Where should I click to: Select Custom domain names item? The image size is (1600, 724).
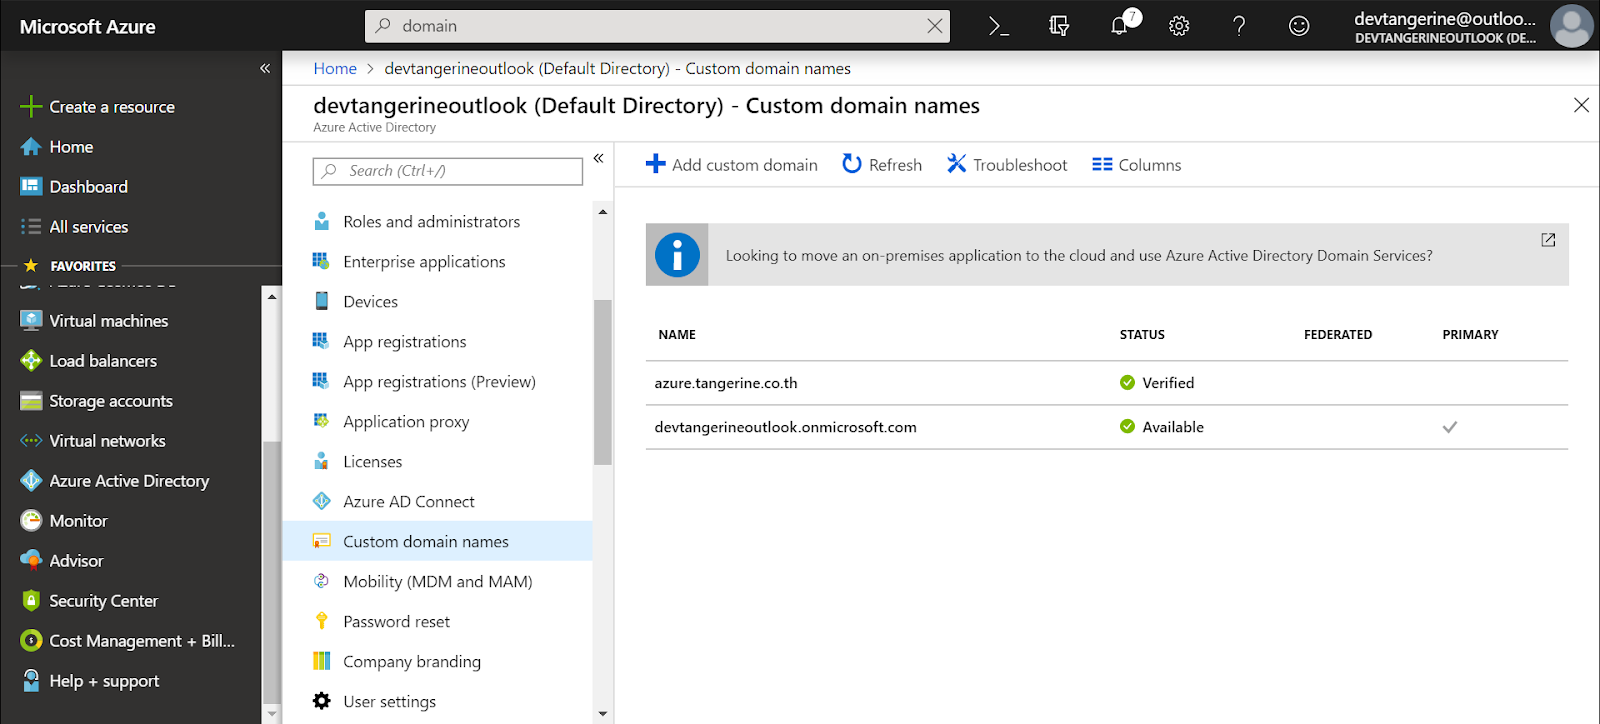pos(437,541)
